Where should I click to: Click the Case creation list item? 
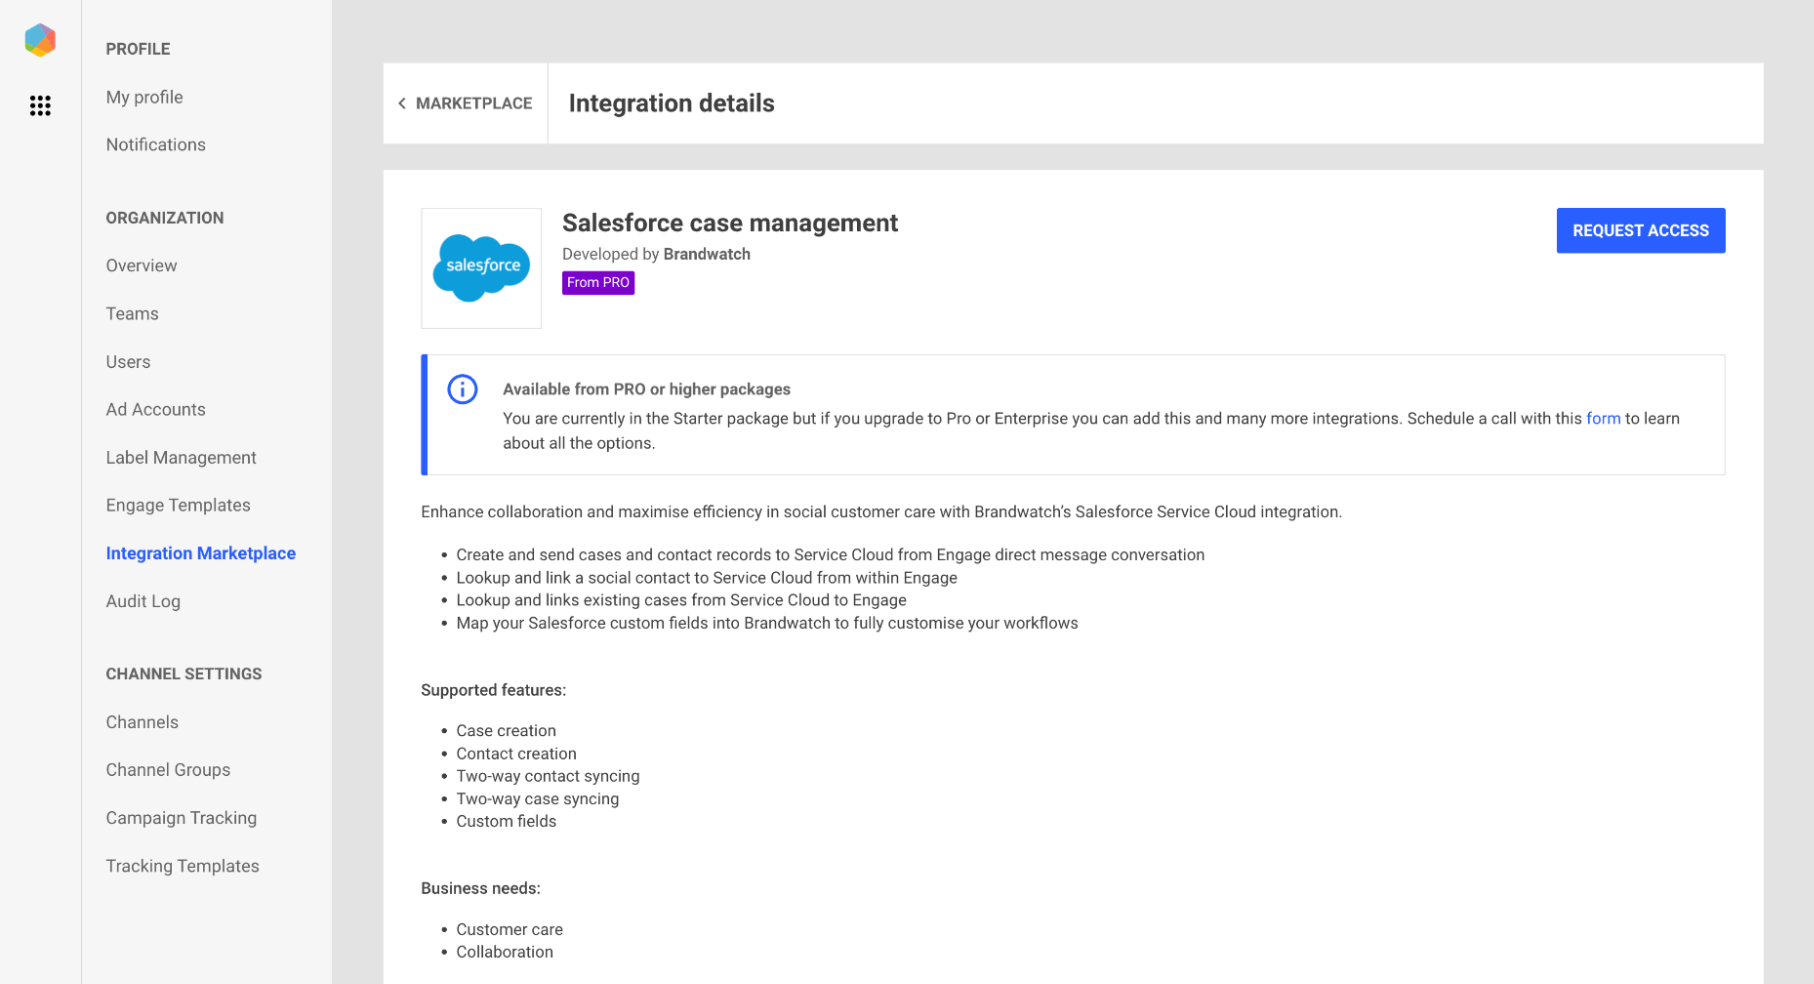pos(506,731)
